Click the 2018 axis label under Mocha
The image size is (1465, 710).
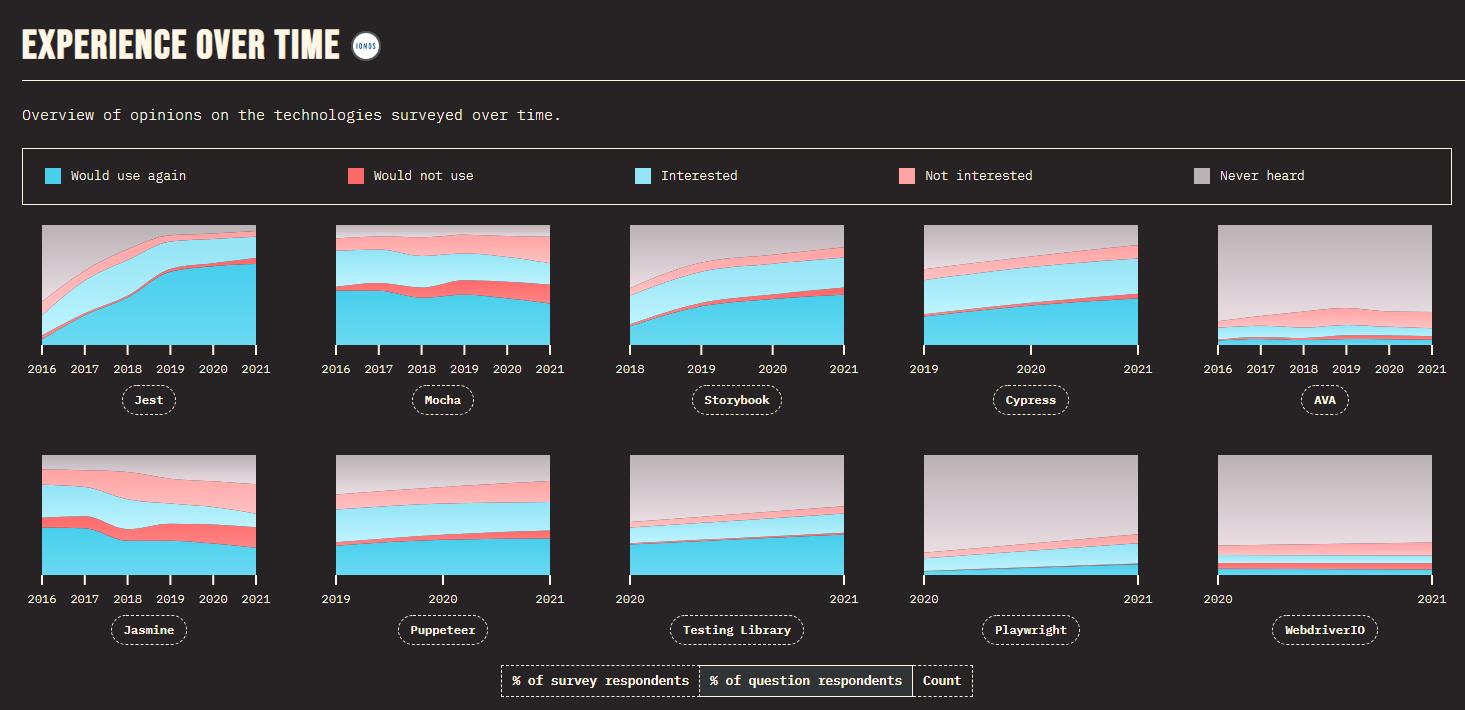tap(422, 369)
